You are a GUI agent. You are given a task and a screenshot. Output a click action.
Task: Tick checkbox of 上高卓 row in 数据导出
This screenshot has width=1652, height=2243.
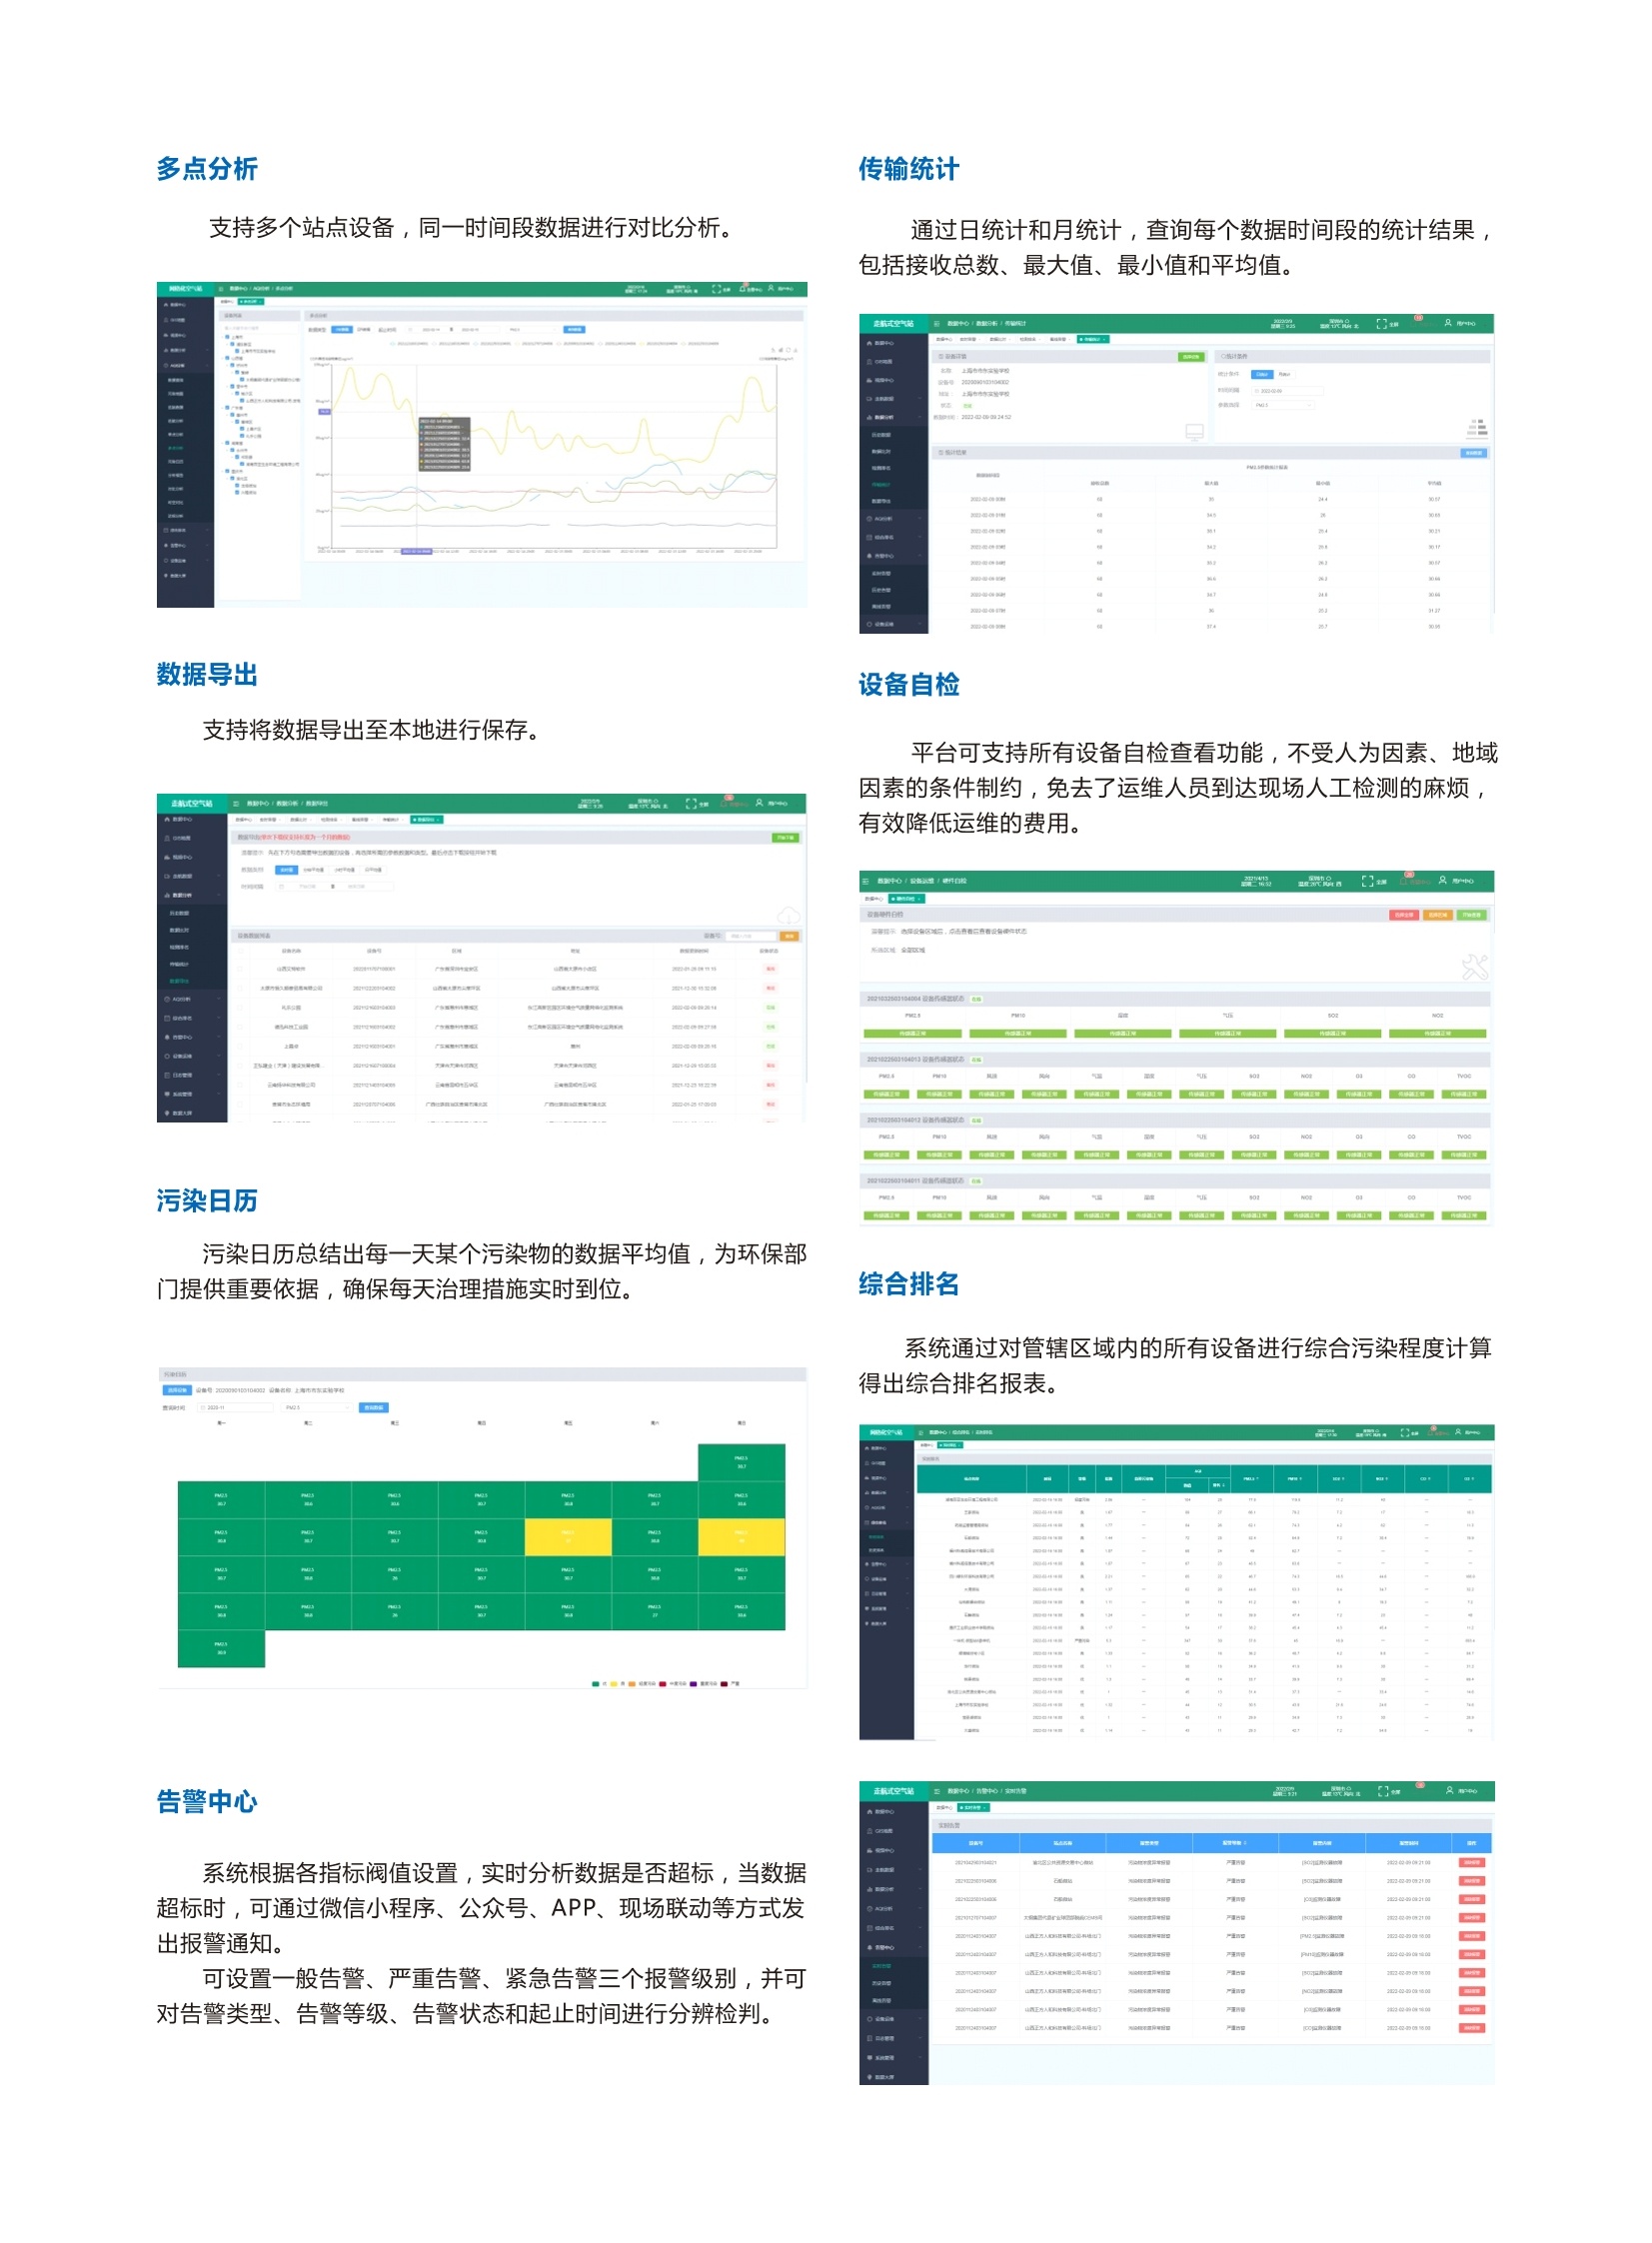[240, 1047]
